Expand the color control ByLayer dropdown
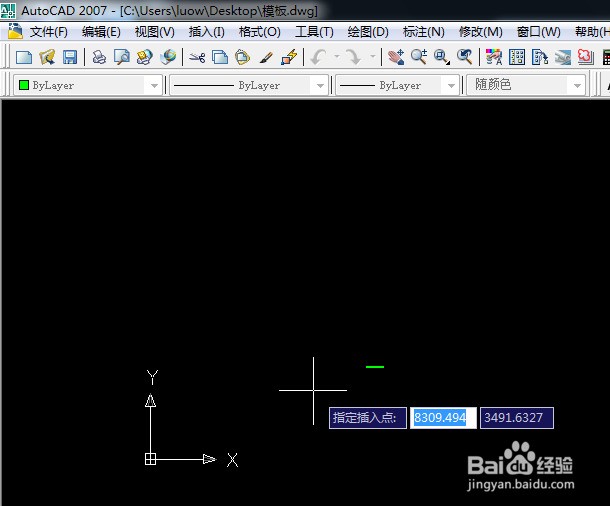 154,86
